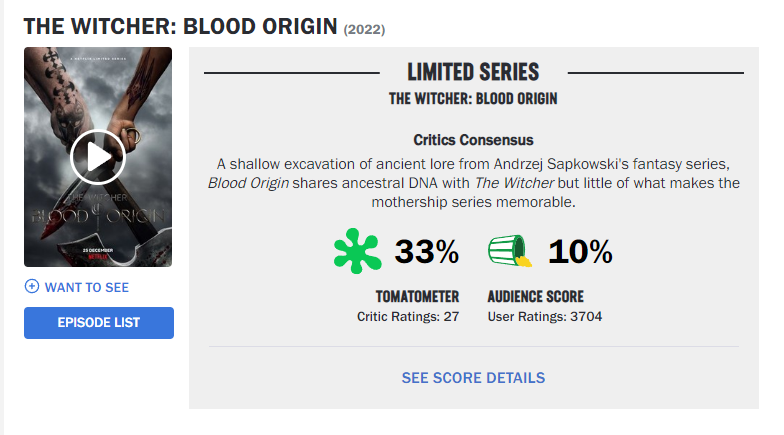The height and width of the screenshot is (435, 784).
Task: Open the EPISODE LIST button
Action: [99, 322]
